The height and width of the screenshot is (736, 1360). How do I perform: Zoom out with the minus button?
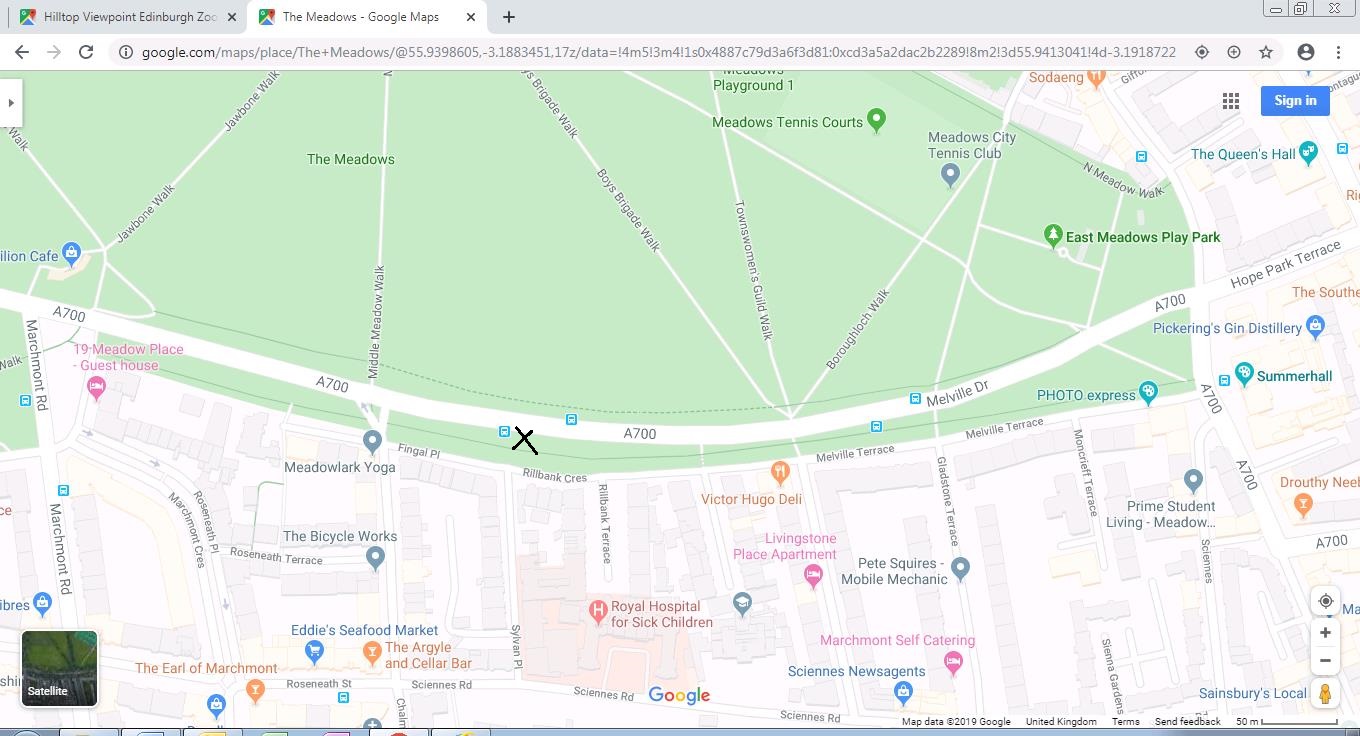coord(1325,661)
